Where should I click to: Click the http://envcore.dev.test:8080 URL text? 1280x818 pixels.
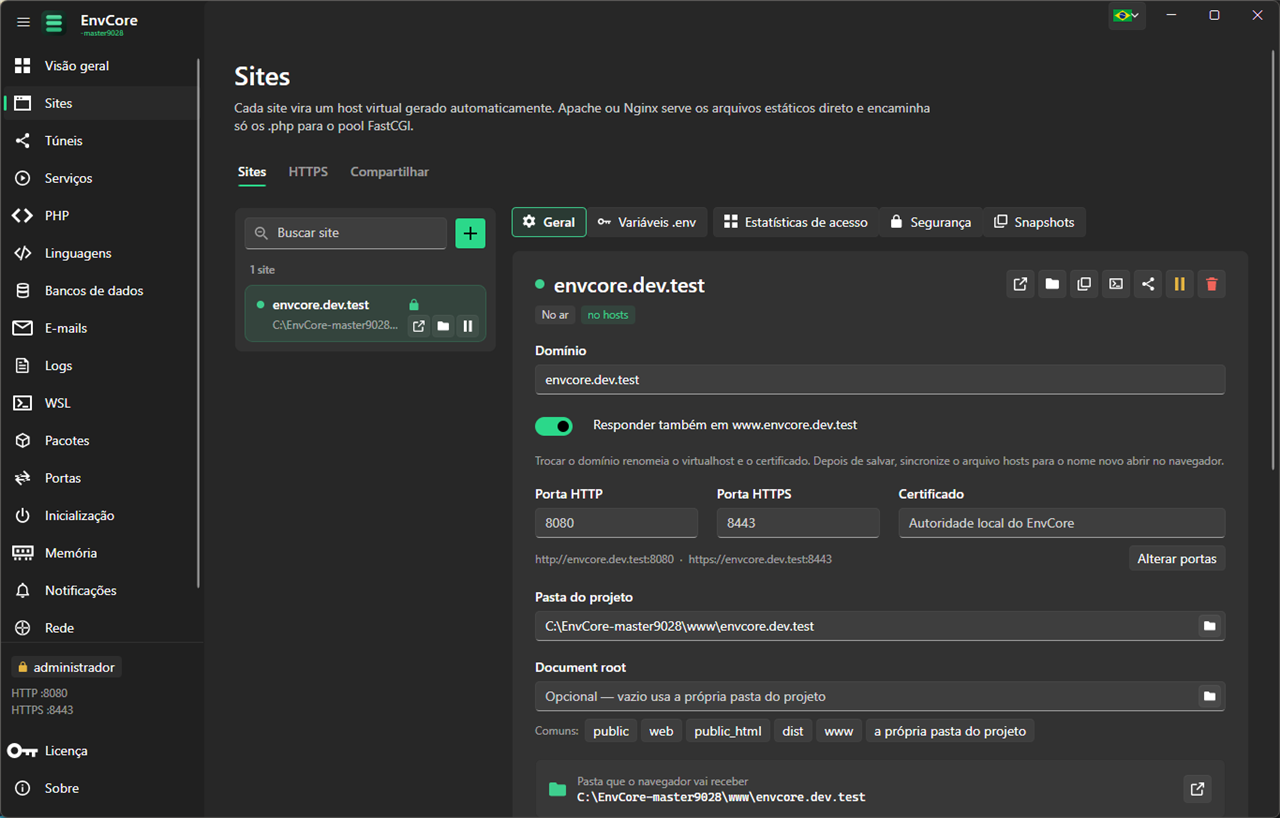pyautogui.click(x=605, y=559)
